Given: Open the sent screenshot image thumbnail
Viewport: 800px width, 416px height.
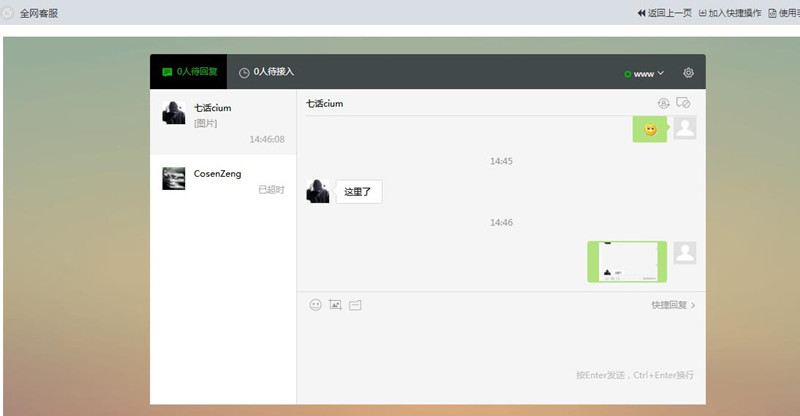Looking at the screenshot, I should pos(627,261).
